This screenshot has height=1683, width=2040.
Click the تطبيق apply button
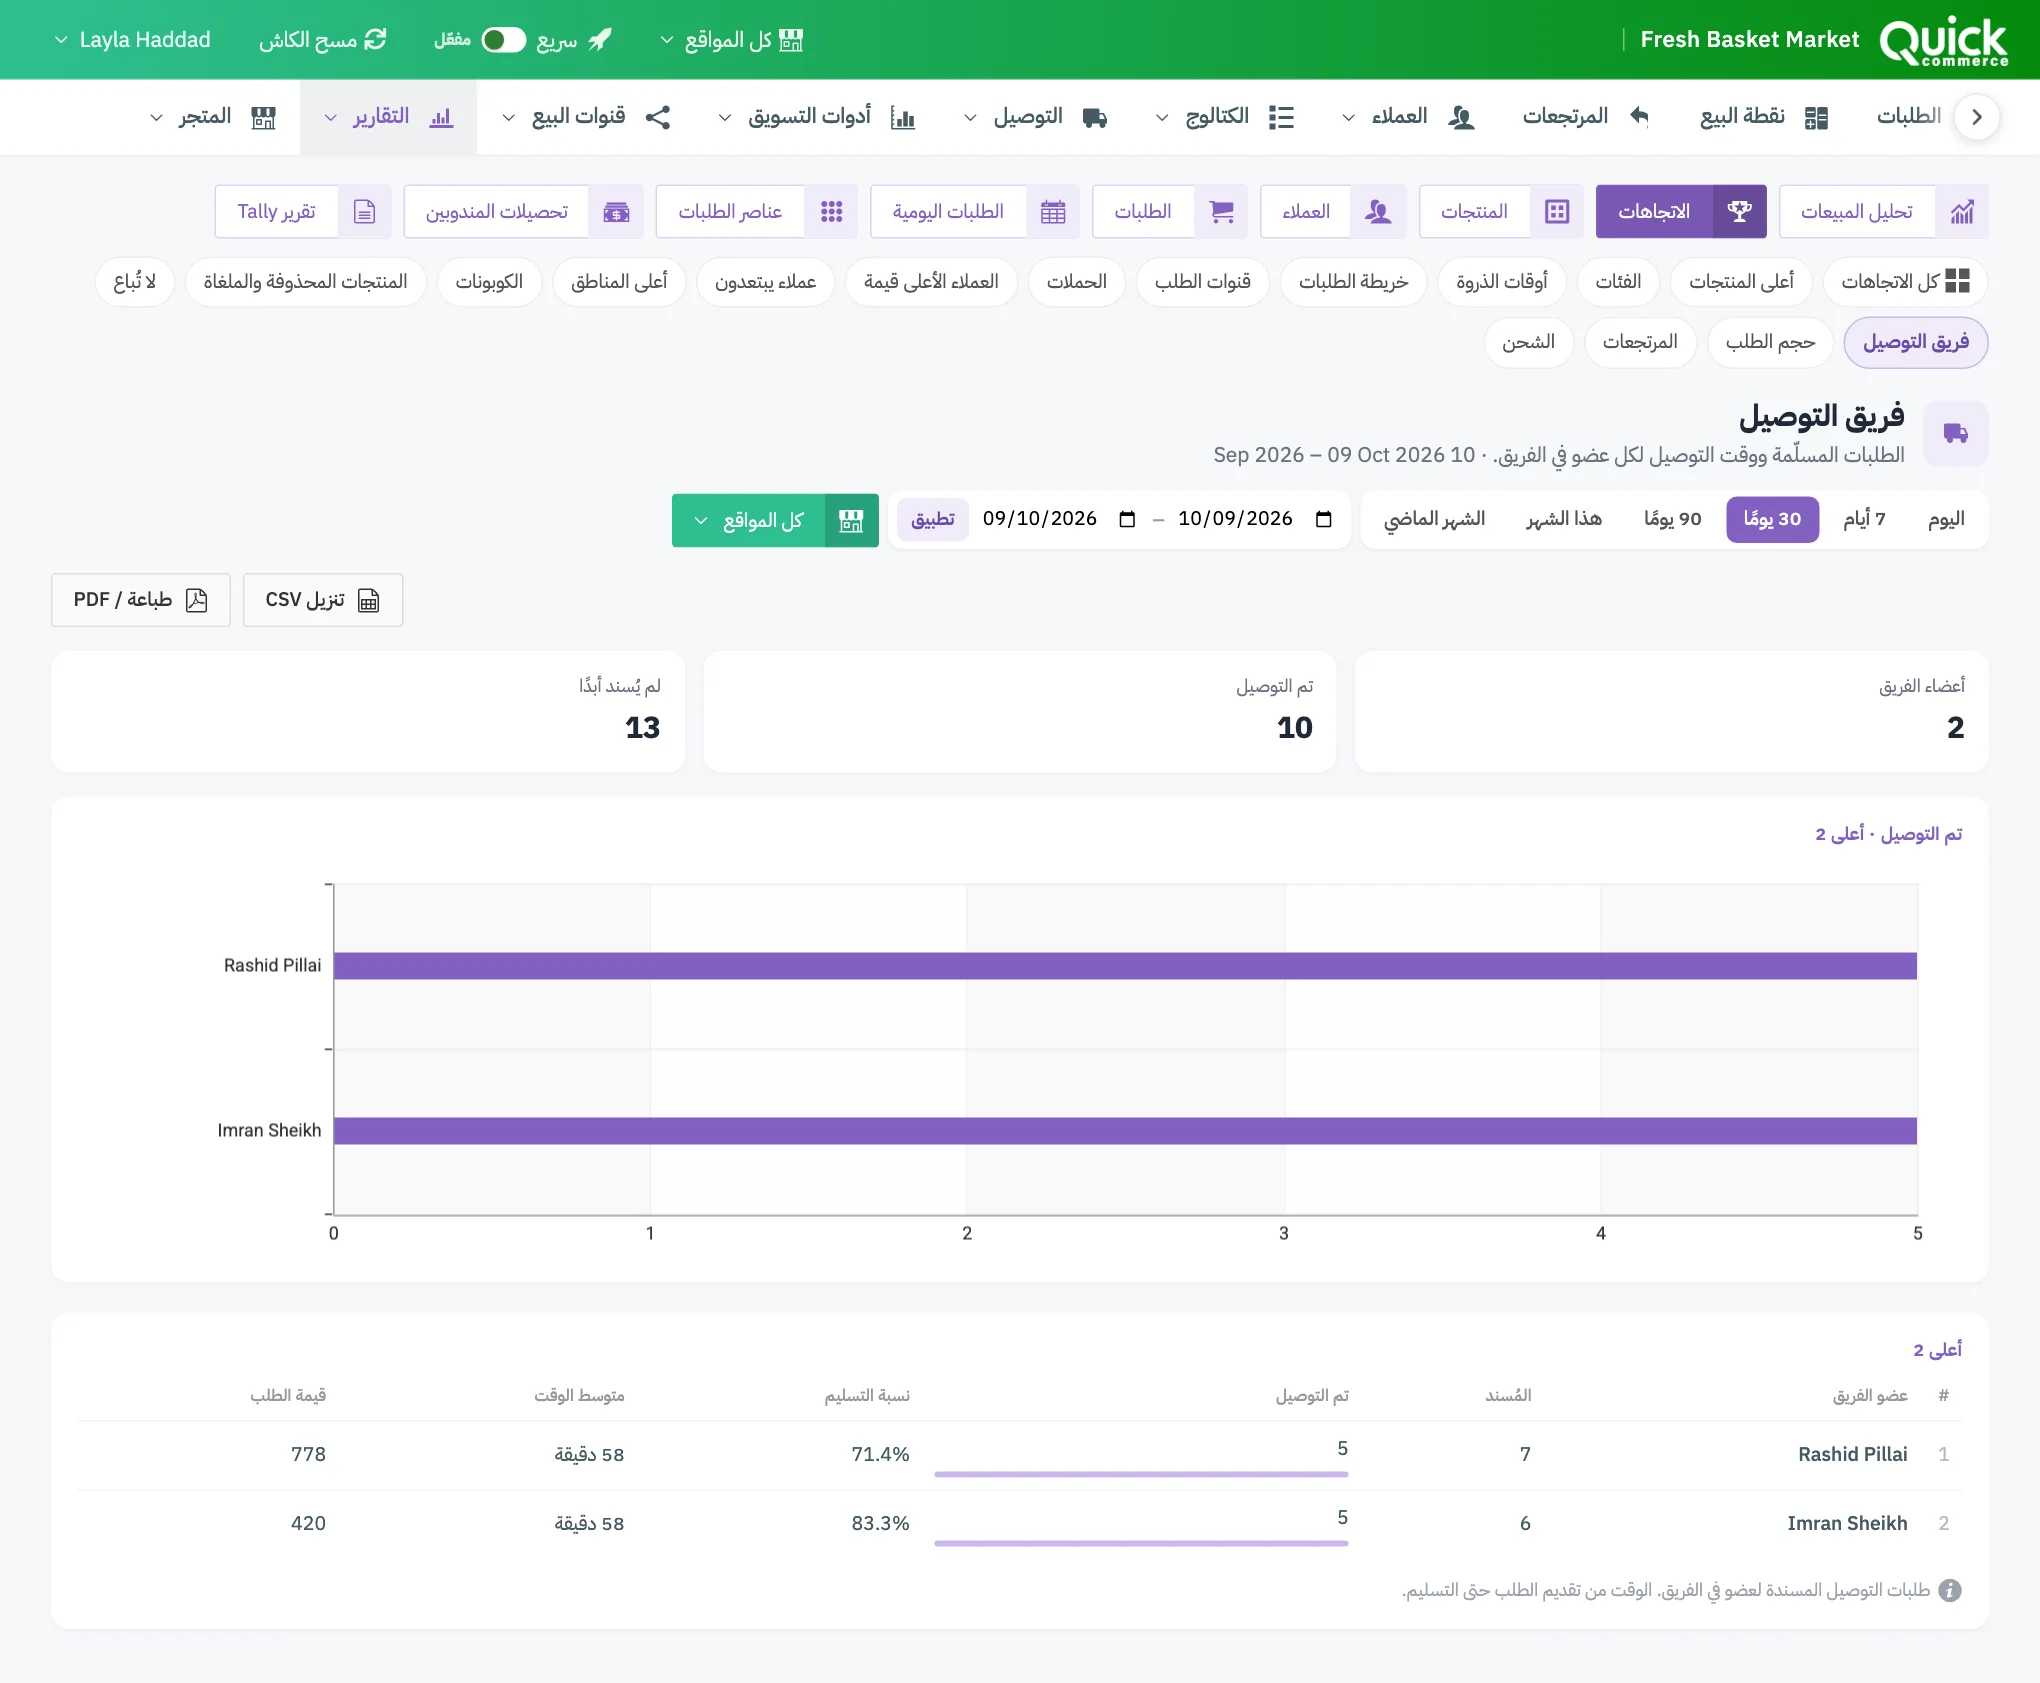point(933,520)
